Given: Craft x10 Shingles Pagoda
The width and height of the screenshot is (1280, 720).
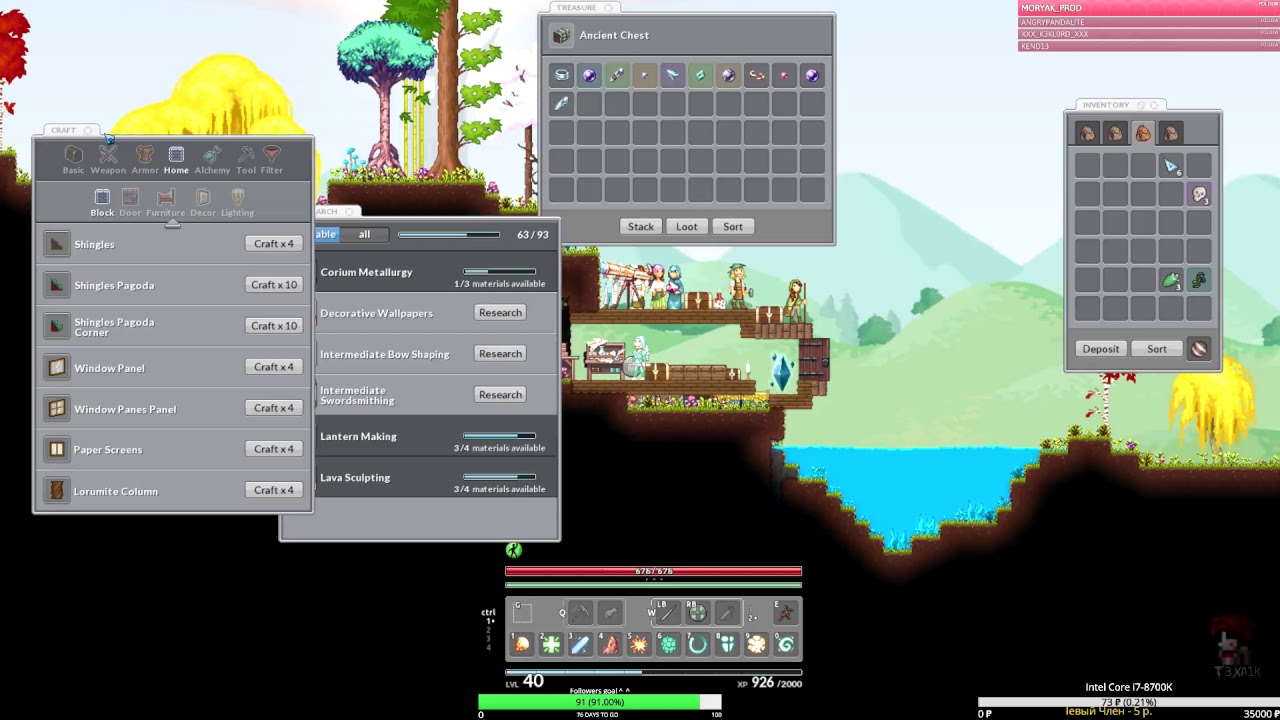Looking at the screenshot, I should 274,285.
